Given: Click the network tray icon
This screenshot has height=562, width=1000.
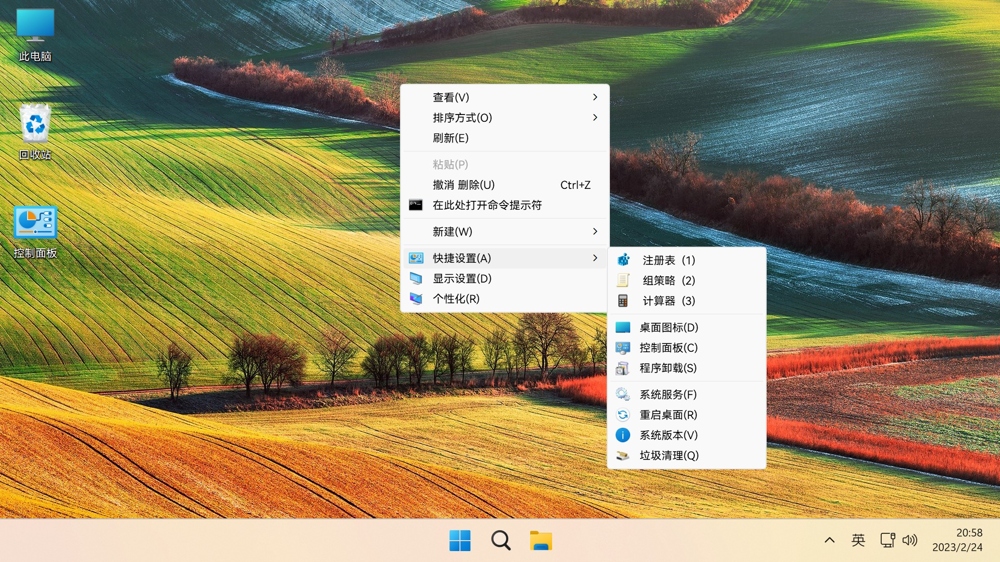Looking at the screenshot, I should [x=887, y=540].
